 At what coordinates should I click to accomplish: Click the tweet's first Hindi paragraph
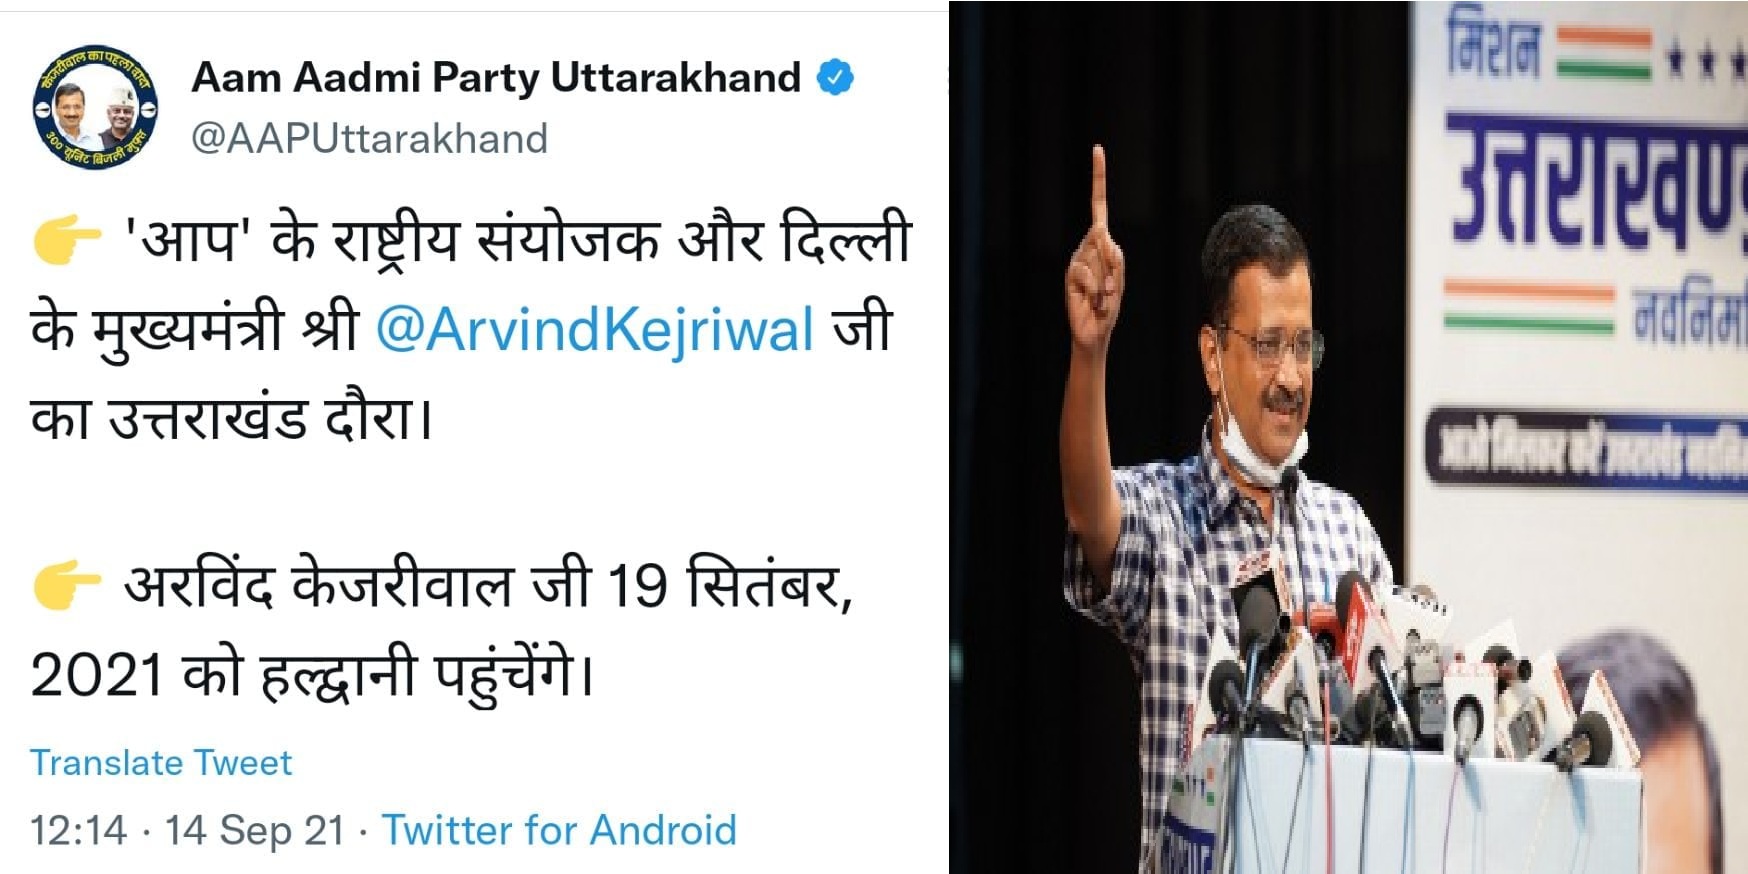tap(470, 329)
